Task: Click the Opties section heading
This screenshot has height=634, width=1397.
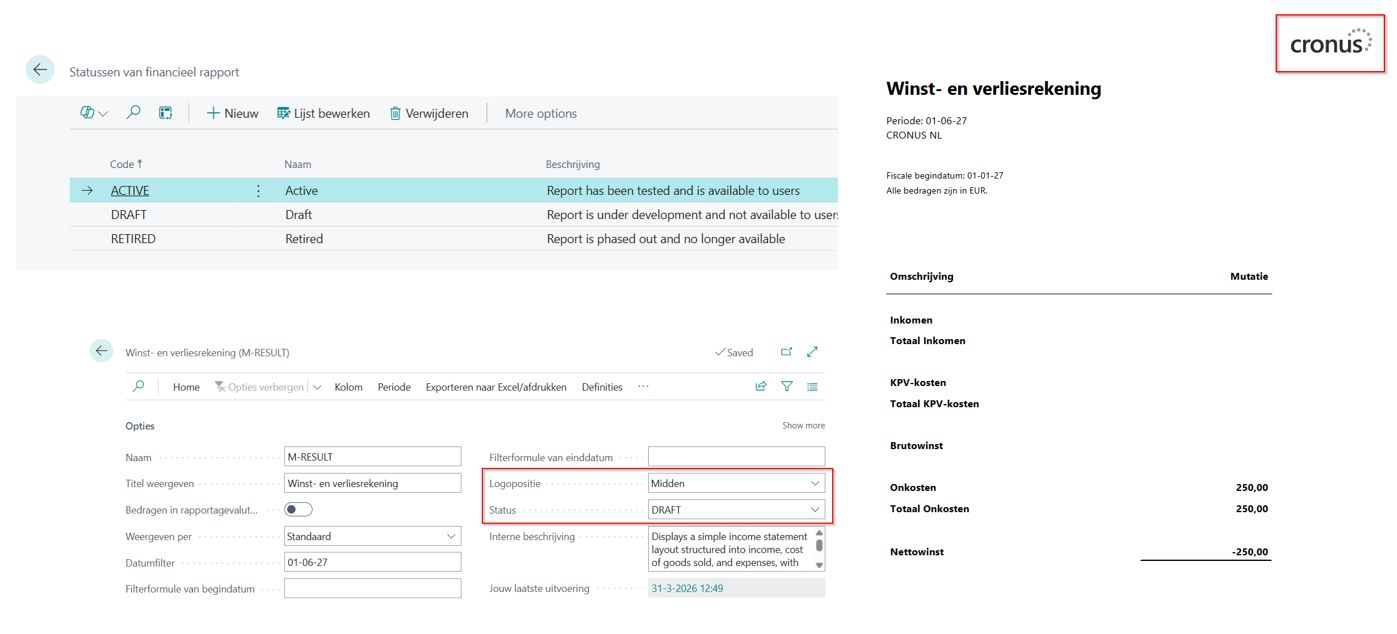Action: [140, 425]
